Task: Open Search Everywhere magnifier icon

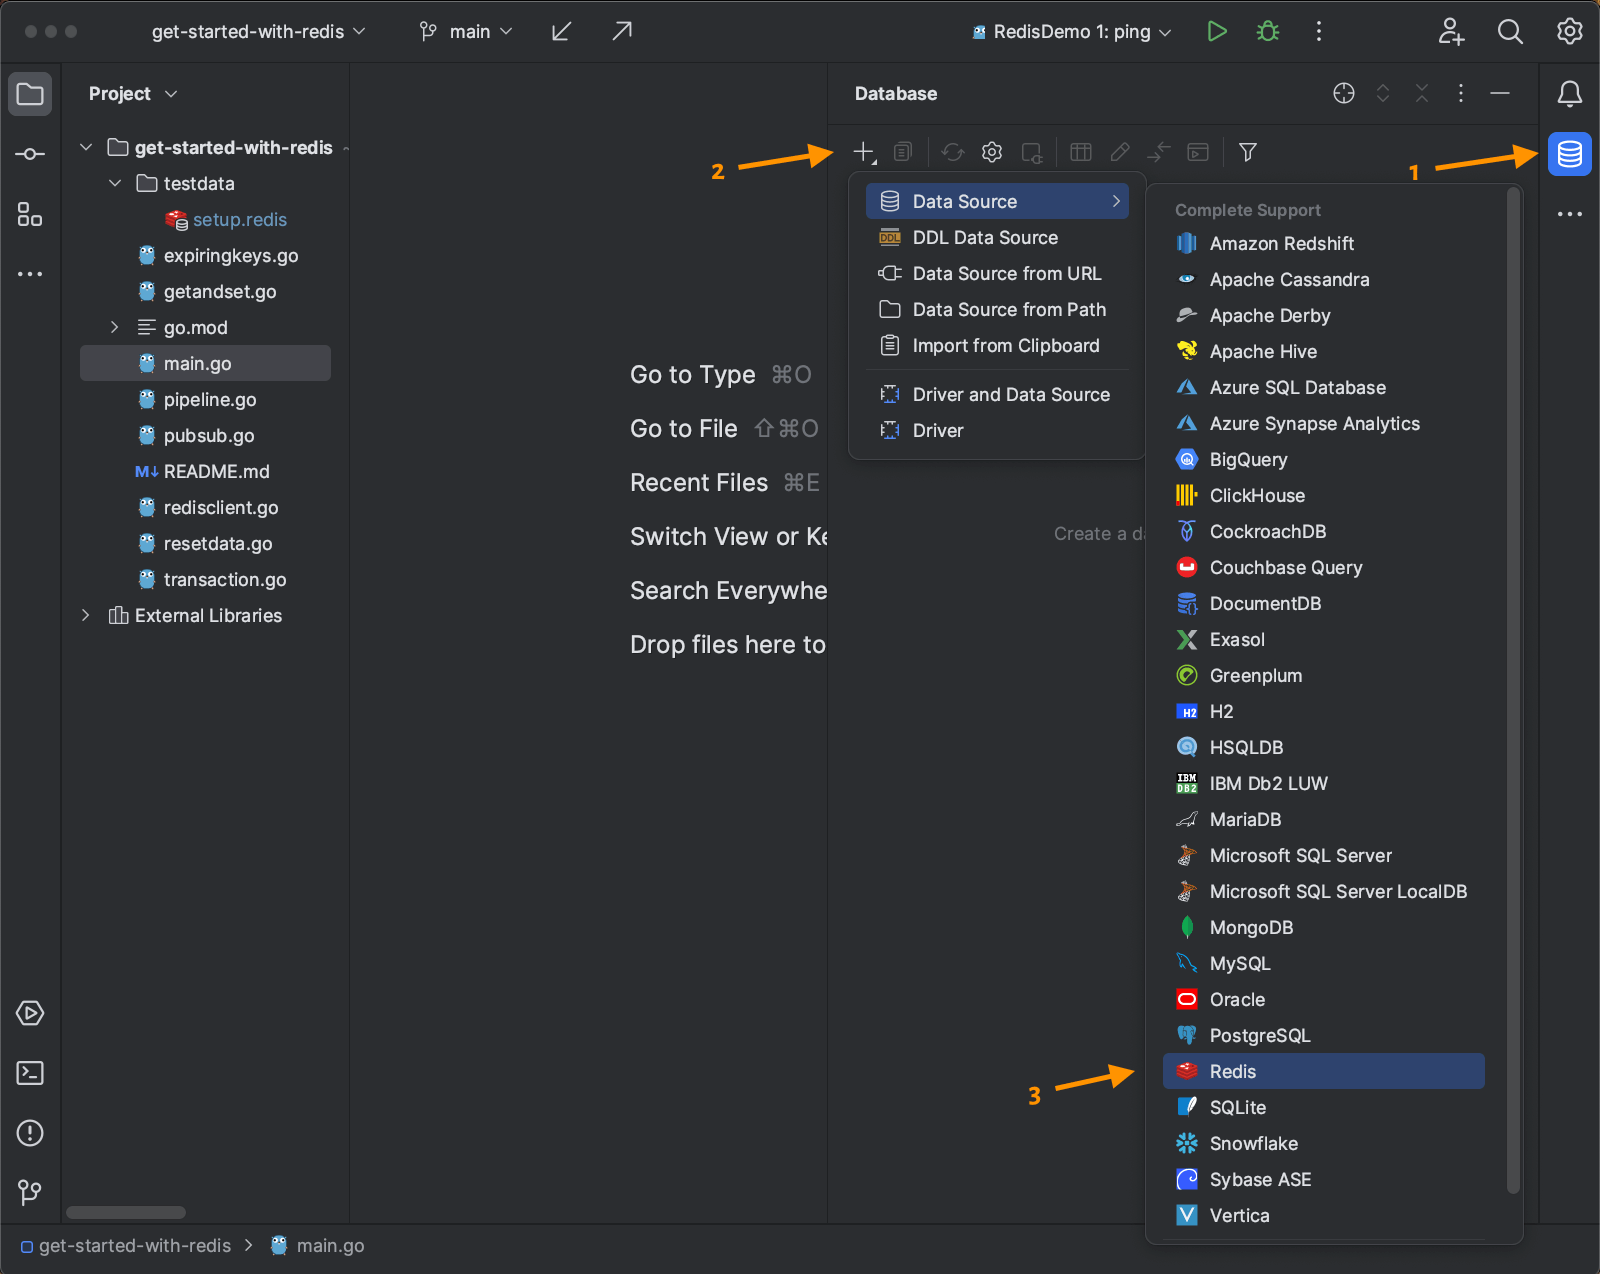Action: pyautogui.click(x=1510, y=31)
